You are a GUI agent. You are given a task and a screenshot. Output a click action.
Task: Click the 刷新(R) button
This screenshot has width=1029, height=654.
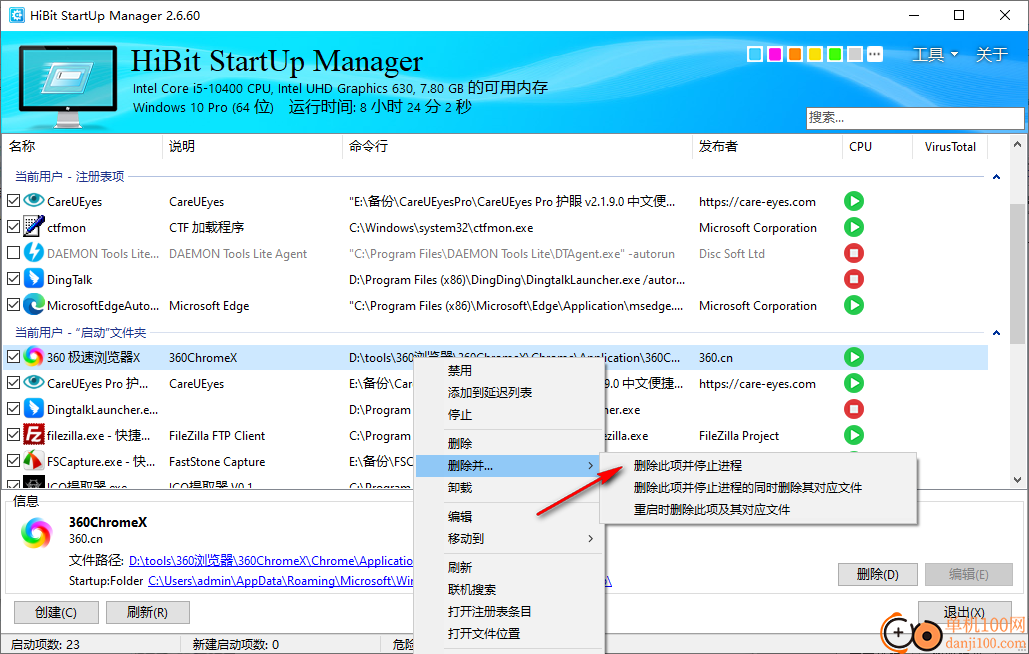click(x=148, y=612)
